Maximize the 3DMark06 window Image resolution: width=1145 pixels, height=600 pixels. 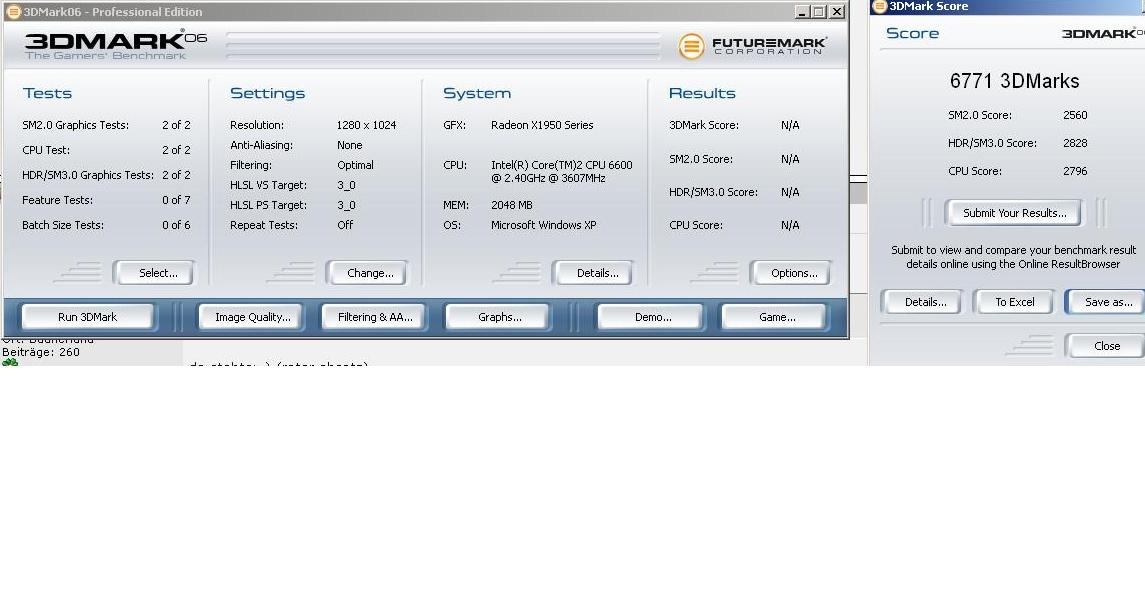(x=819, y=12)
